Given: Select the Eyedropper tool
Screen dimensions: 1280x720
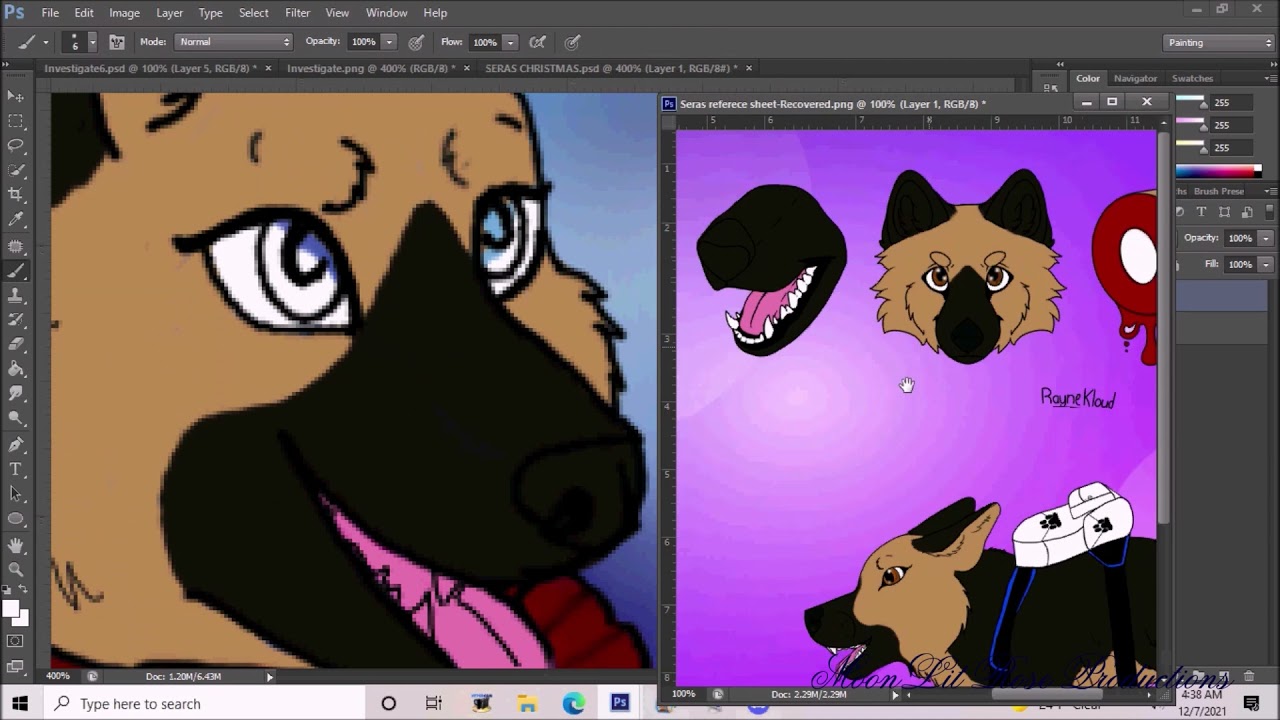Looking at the screenshot, I should pos(16,221).
